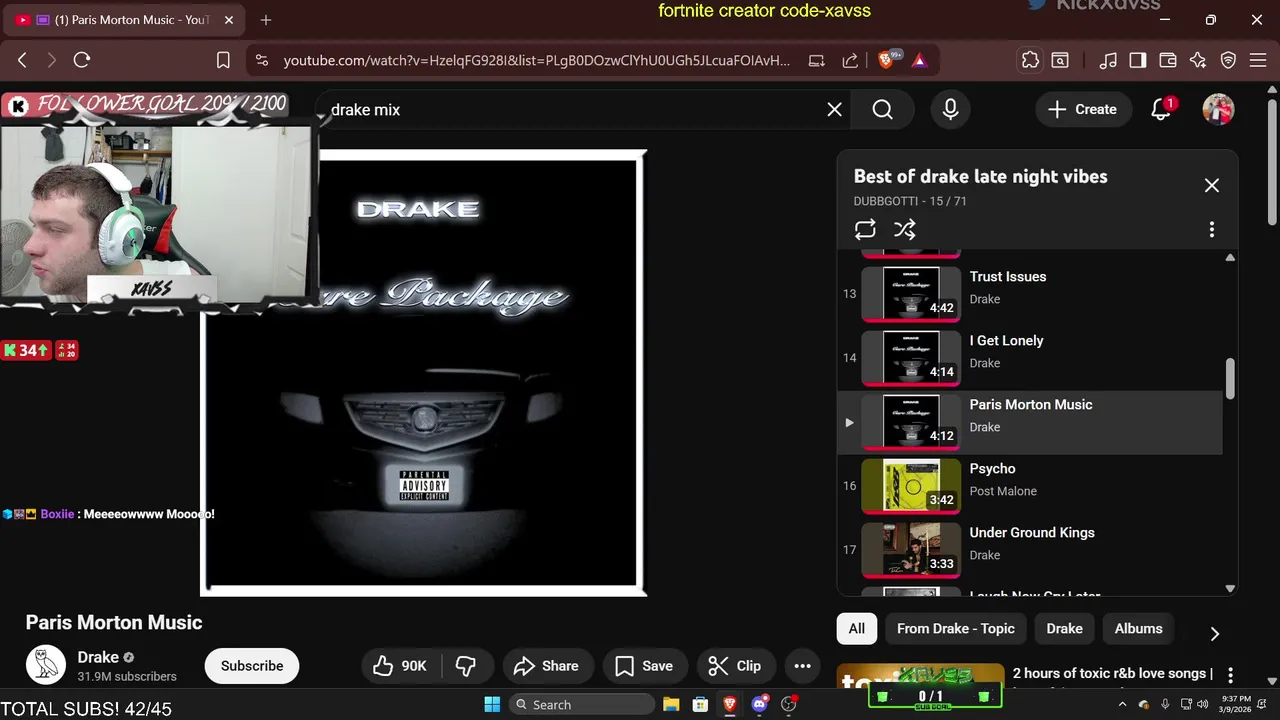Show hidden system tray icons chevron
This screenshot has height=720, width=1280.
click(1122, 704)
